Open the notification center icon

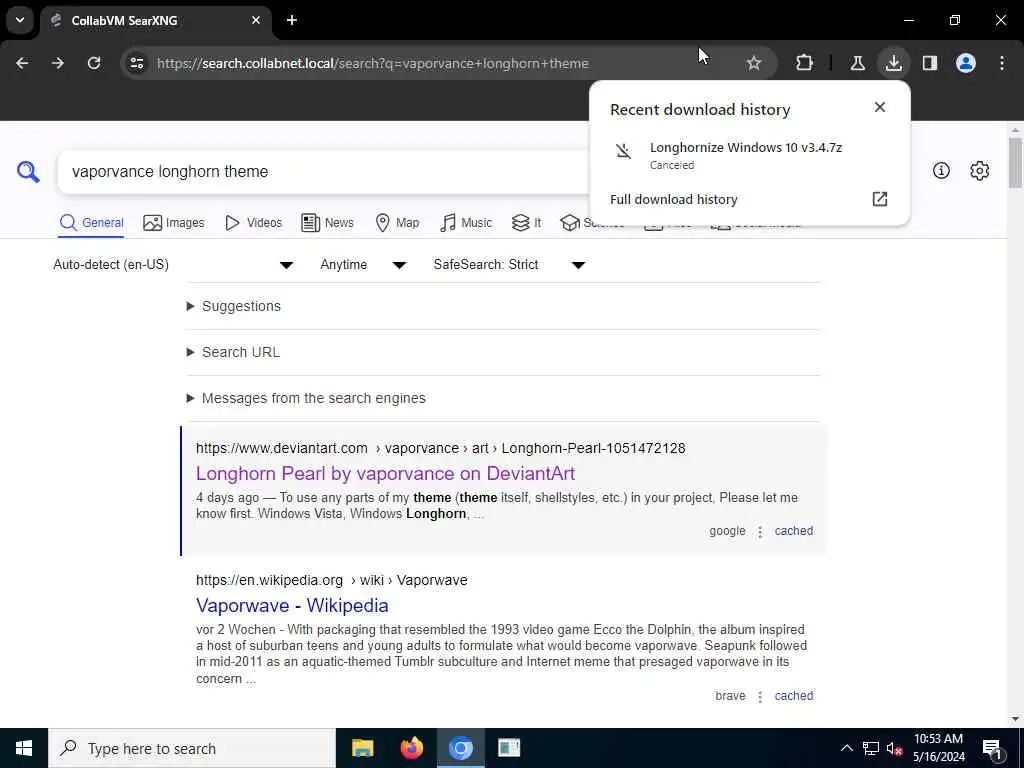click(x=993, y=748)
